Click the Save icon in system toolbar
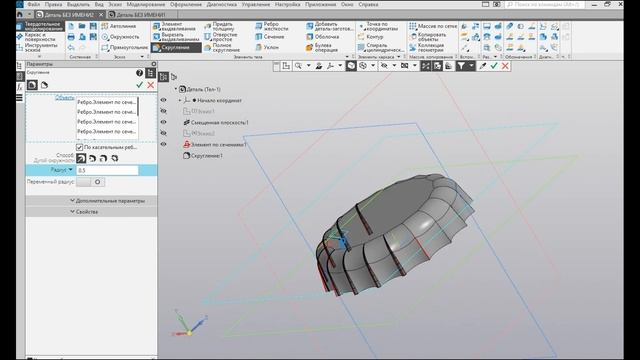This screenshot has height=360, width=640. coord(93,26)
